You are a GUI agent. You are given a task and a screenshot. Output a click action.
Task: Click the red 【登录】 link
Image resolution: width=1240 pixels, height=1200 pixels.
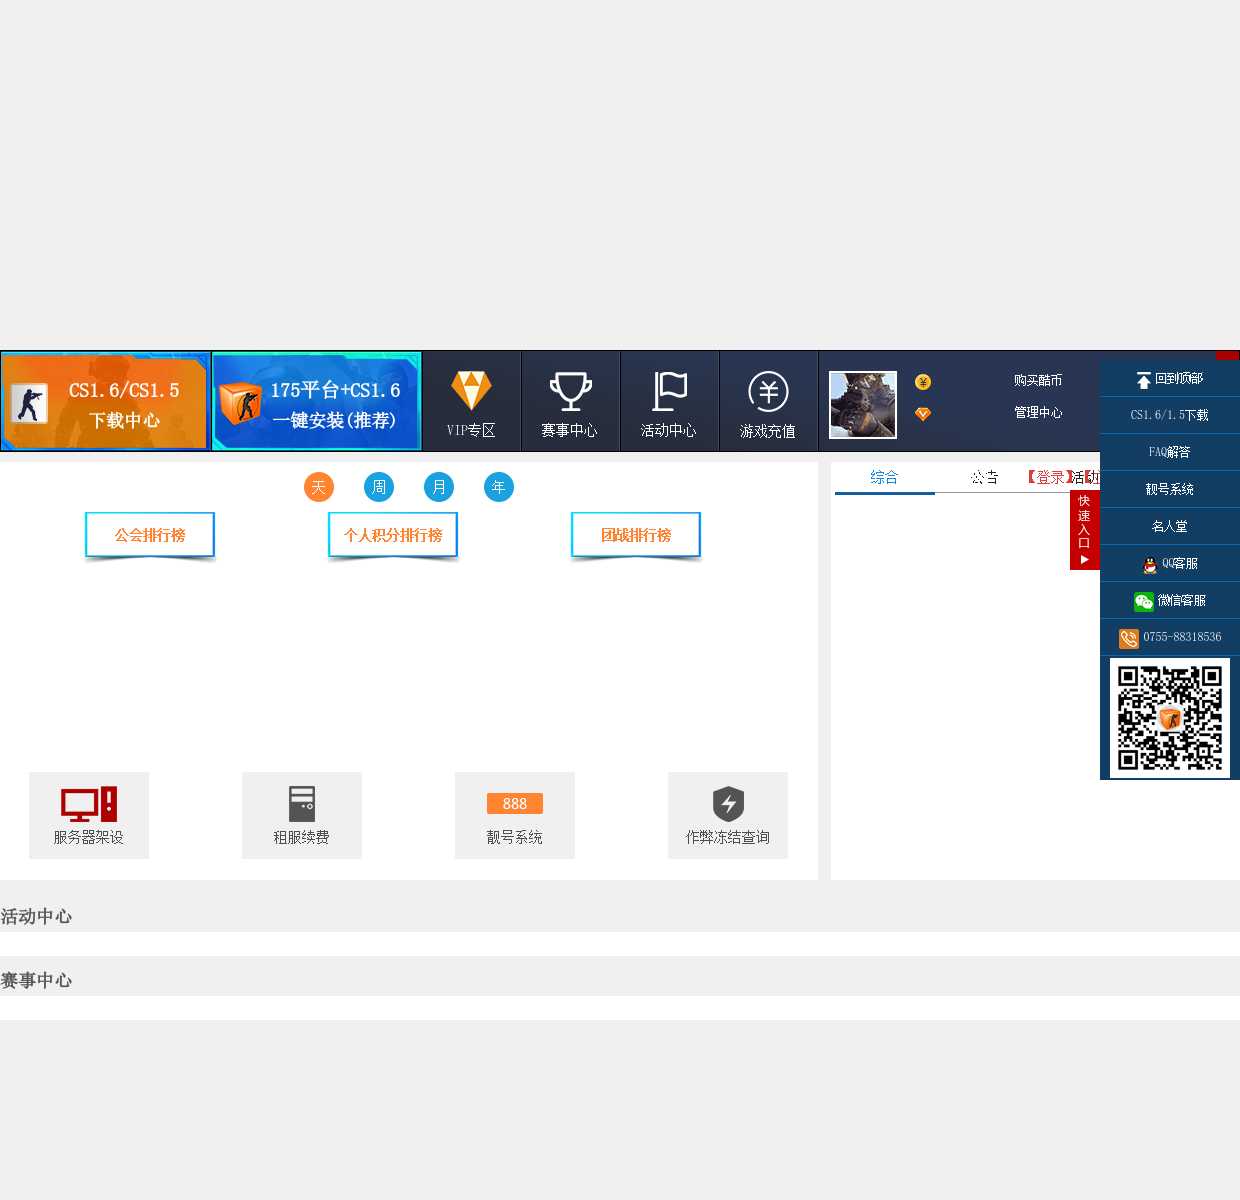[1050, 477]
